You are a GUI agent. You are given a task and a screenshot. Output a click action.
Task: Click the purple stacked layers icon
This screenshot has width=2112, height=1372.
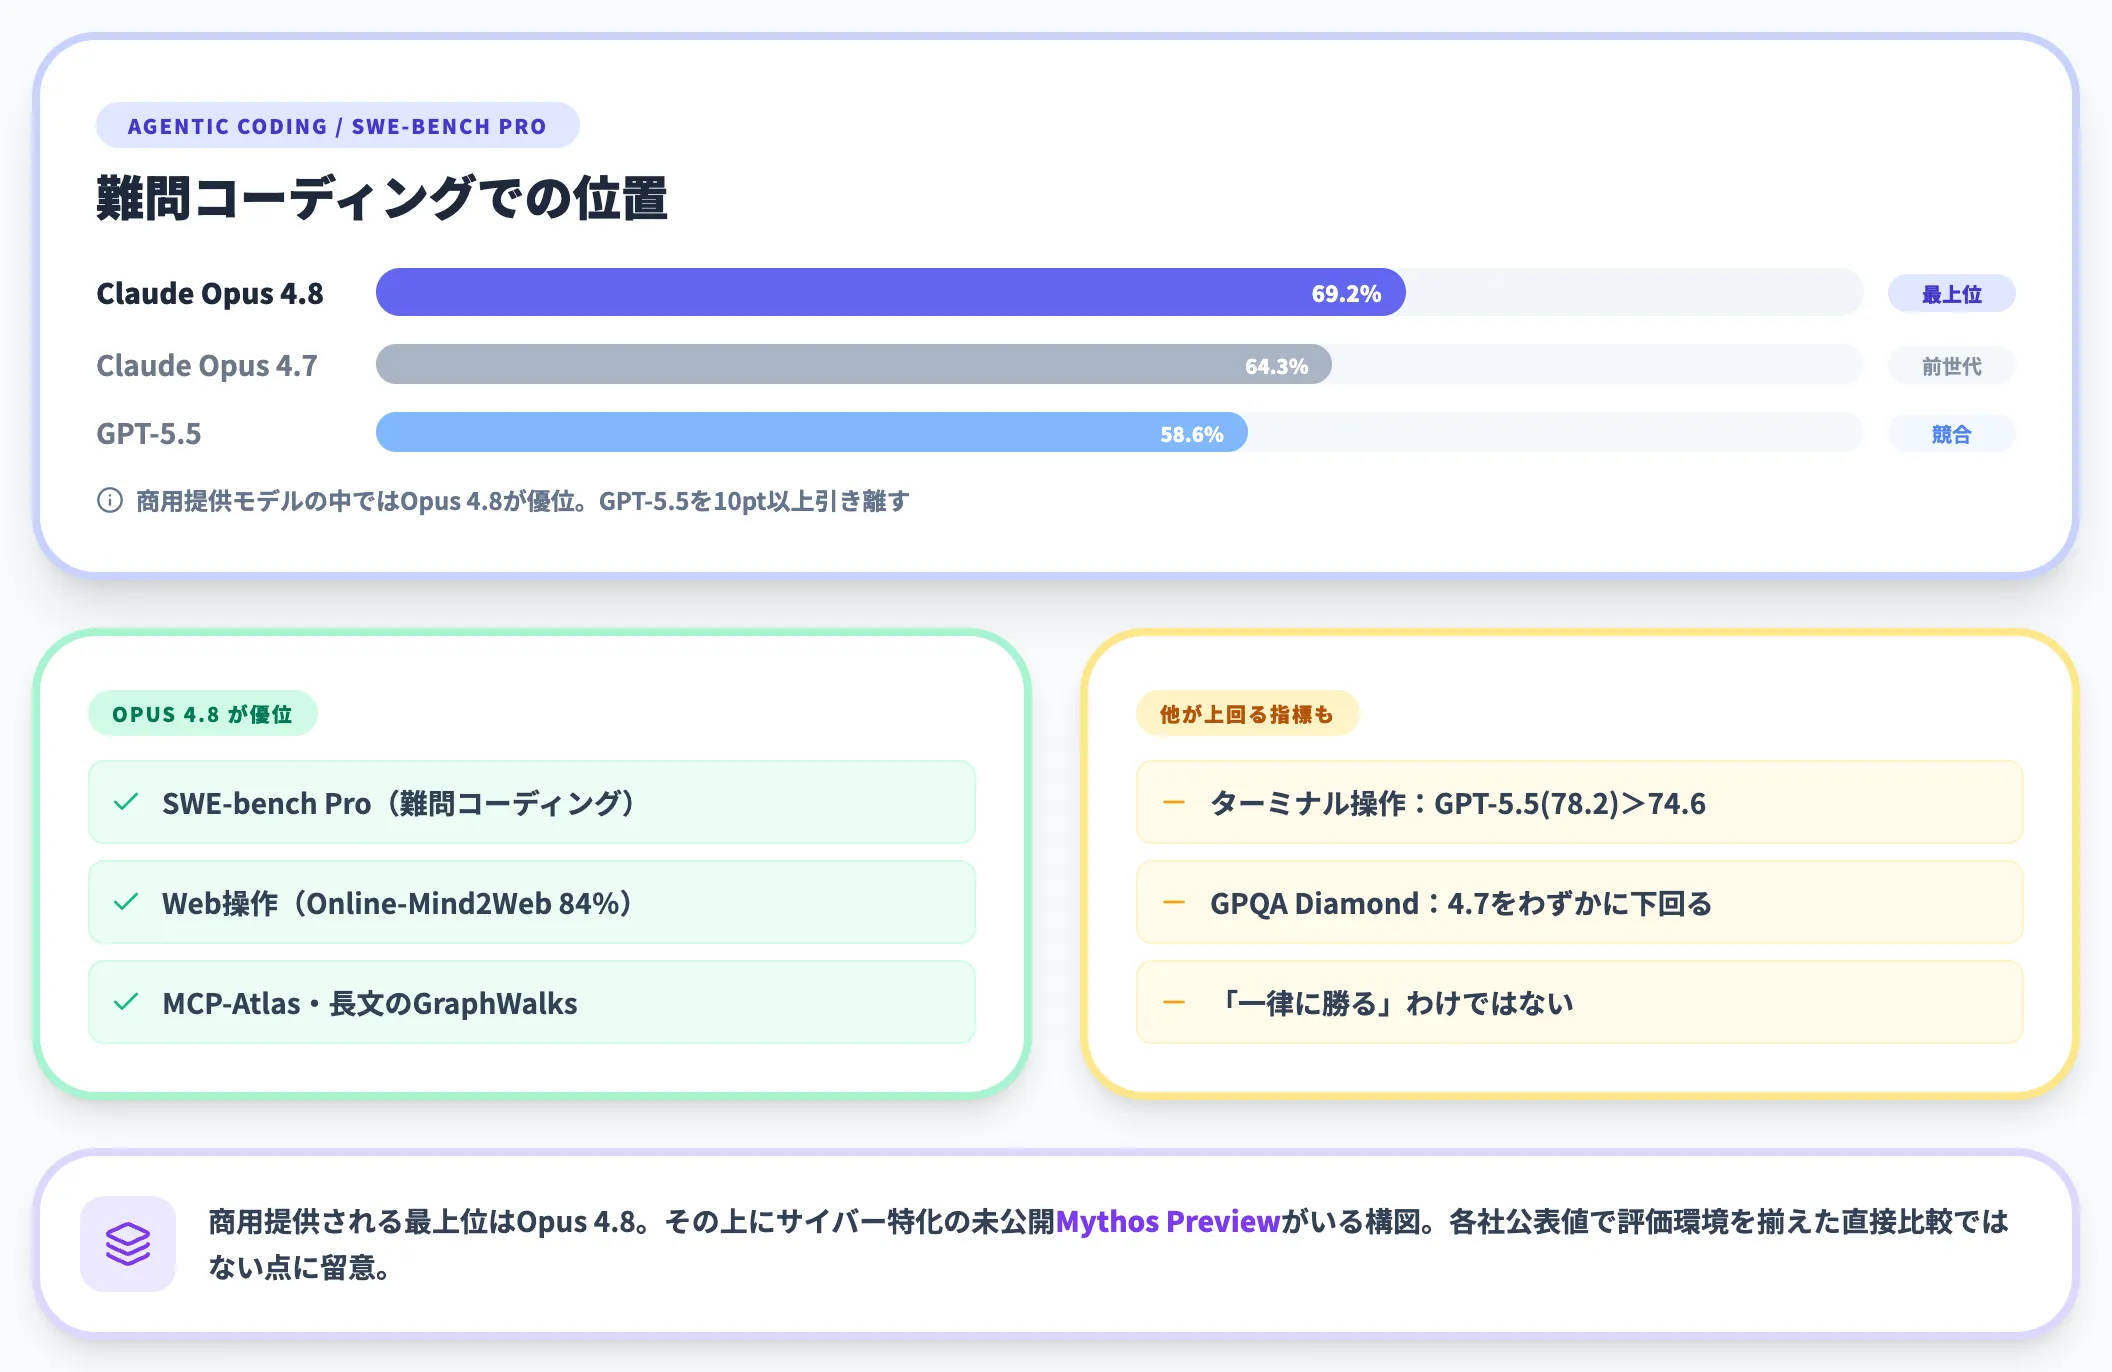[128, 1243]
